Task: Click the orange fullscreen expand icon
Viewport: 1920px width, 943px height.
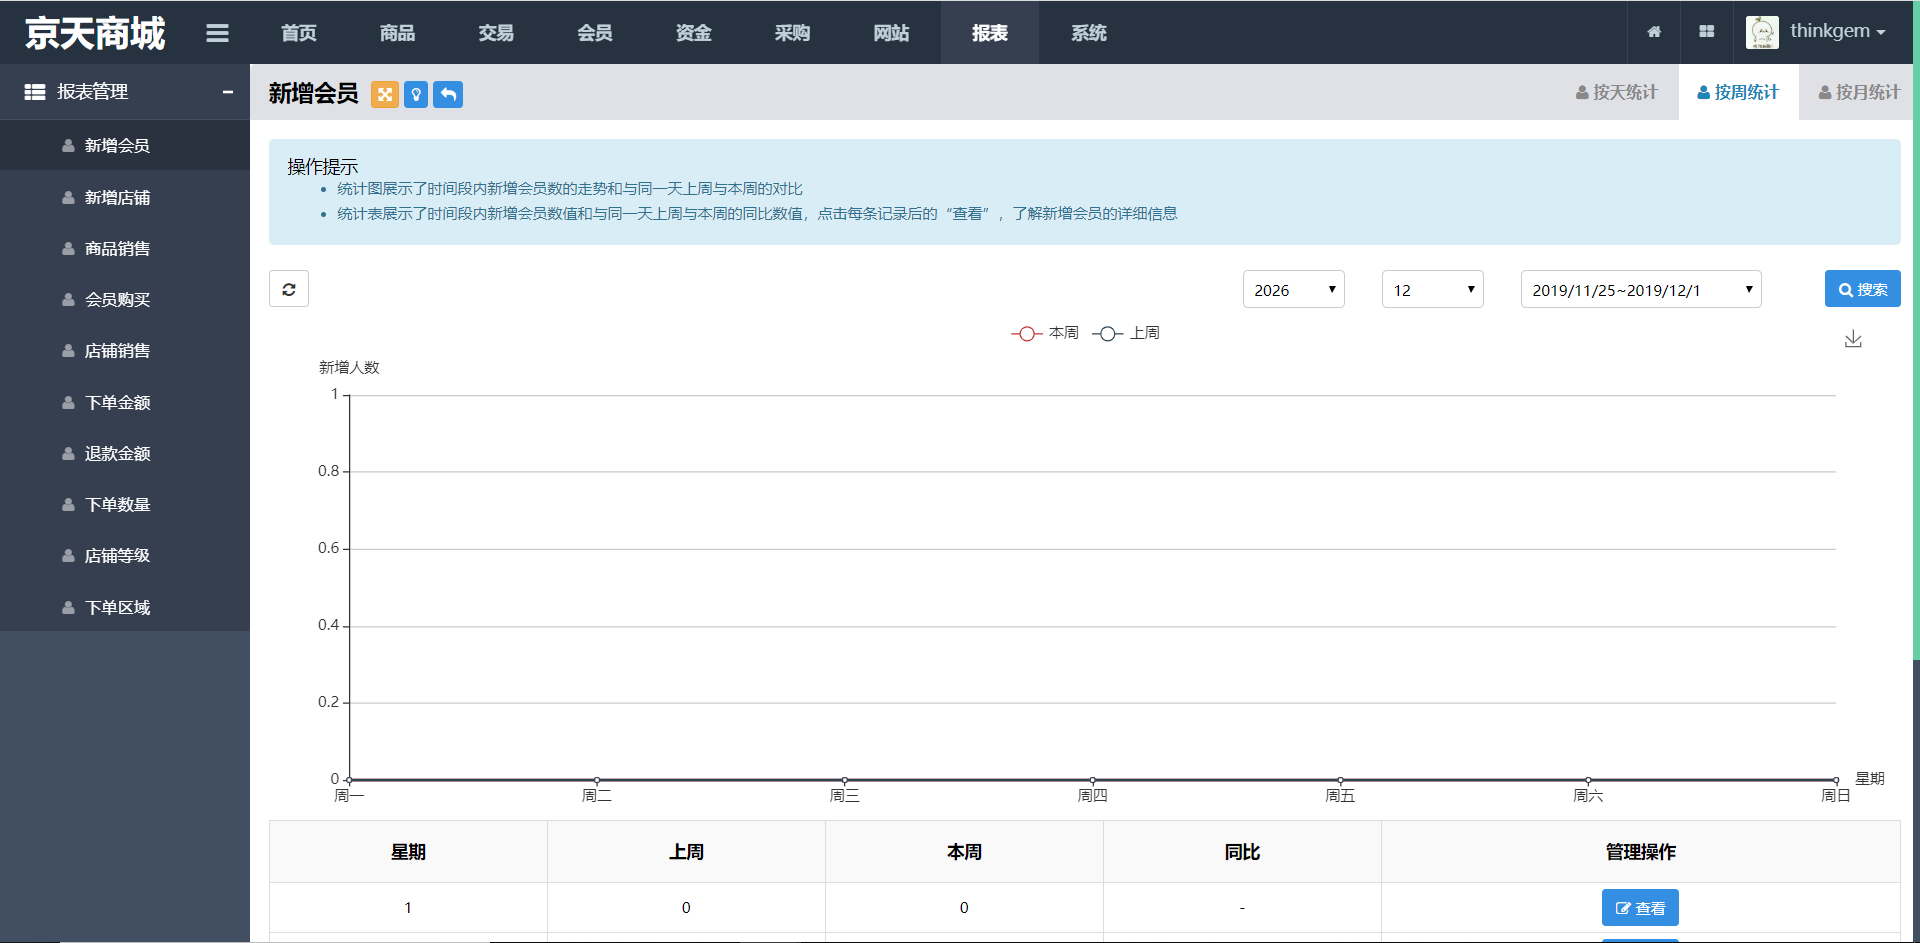Action: pos(384,94)
